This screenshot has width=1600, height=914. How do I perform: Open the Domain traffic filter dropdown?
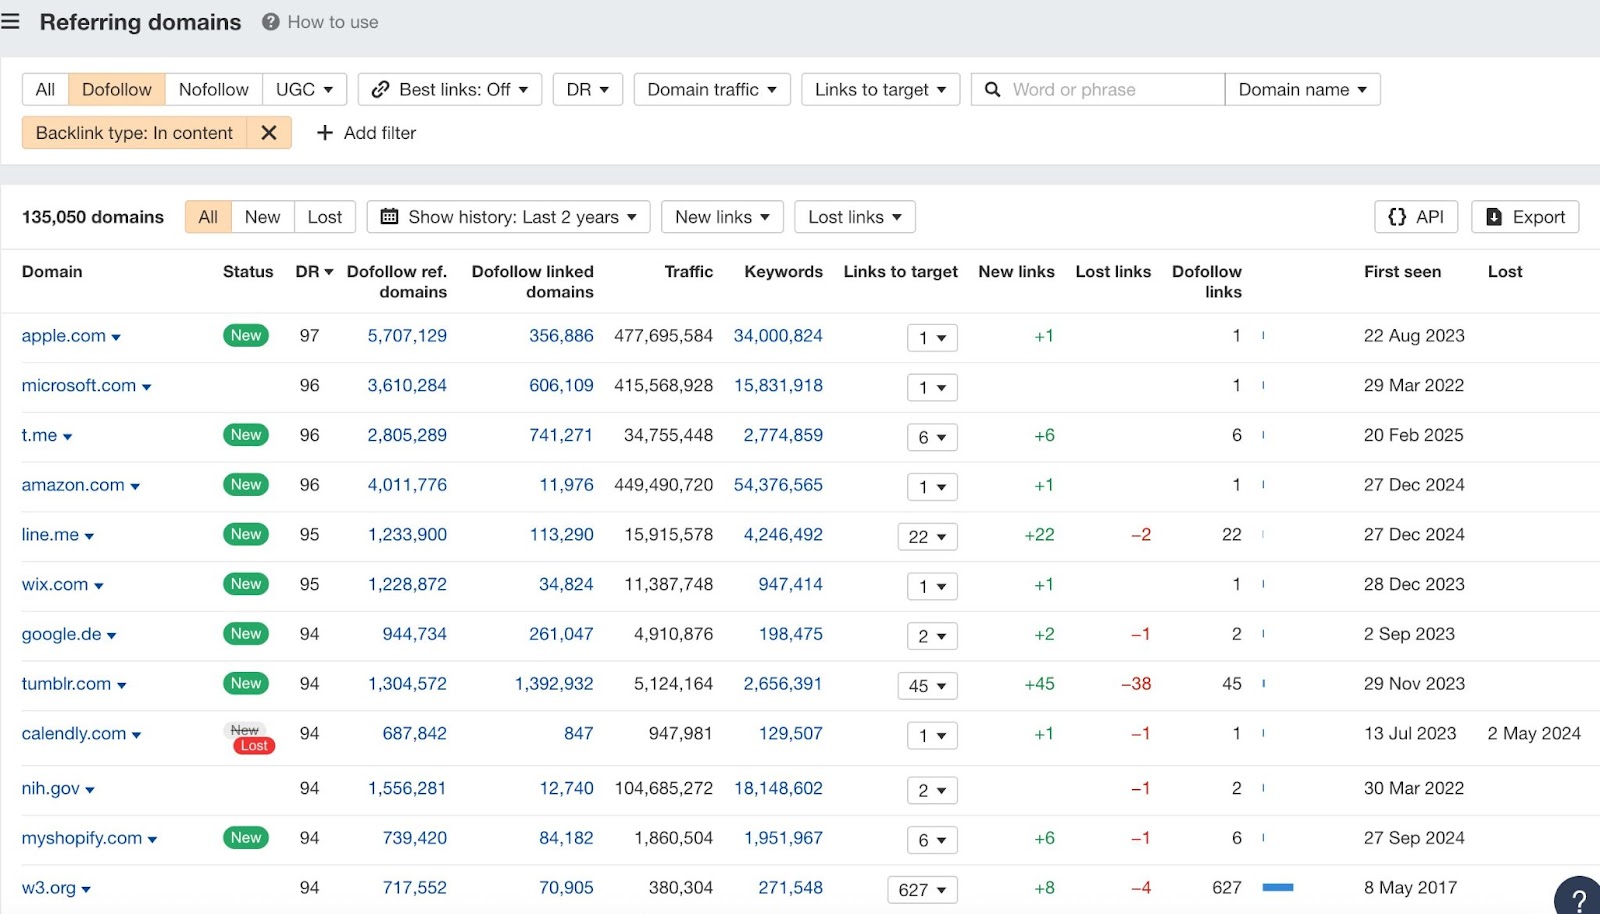(712, 90)
